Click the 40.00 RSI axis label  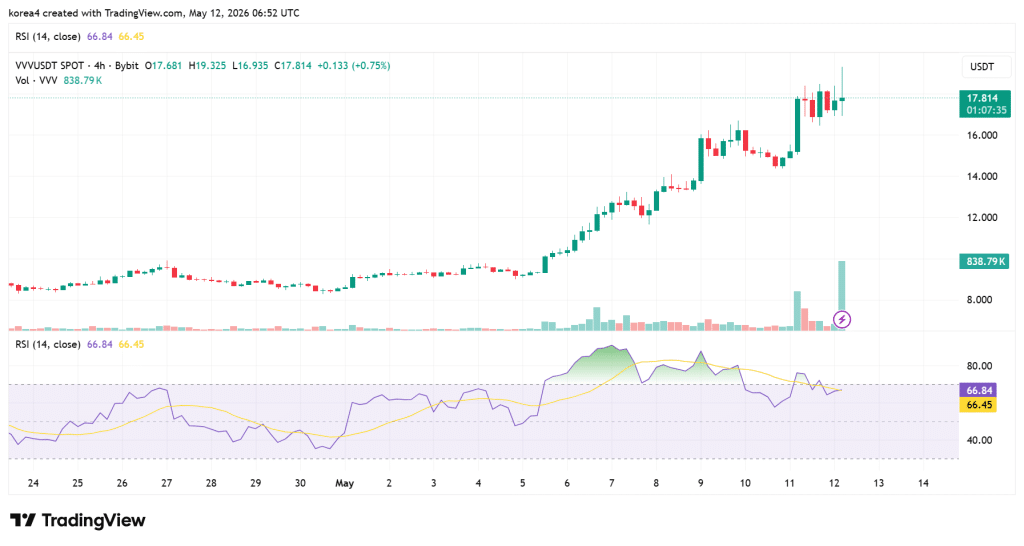[980, 440]
